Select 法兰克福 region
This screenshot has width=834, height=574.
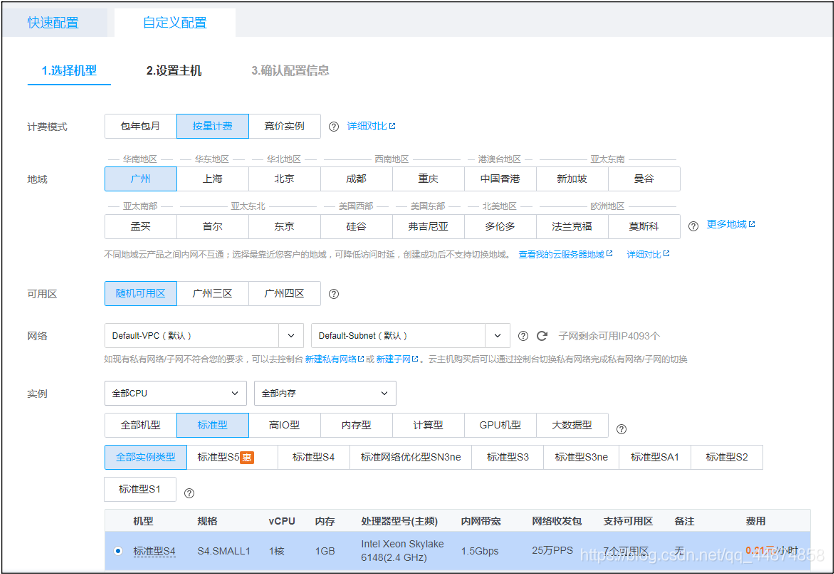point(572,227)
